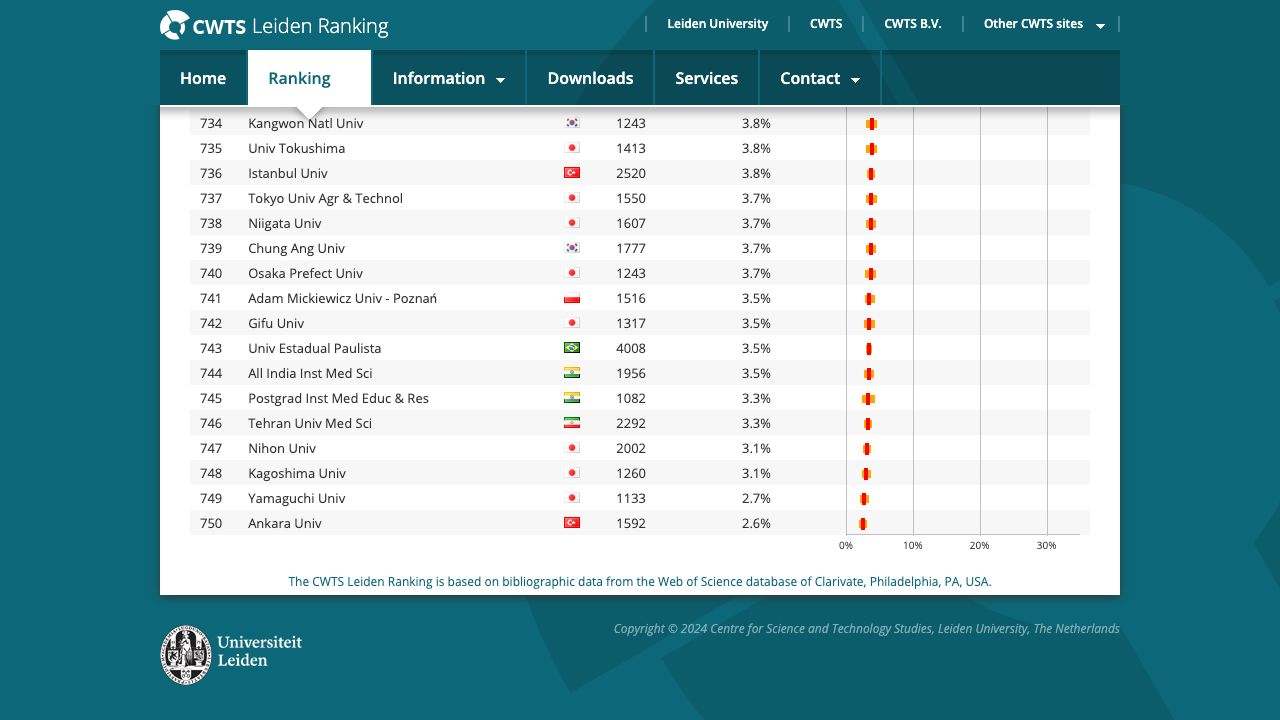The image size is (1280, 720).
Task: Expand the Contact dropdown menu
Action: (x=819, y=78)
